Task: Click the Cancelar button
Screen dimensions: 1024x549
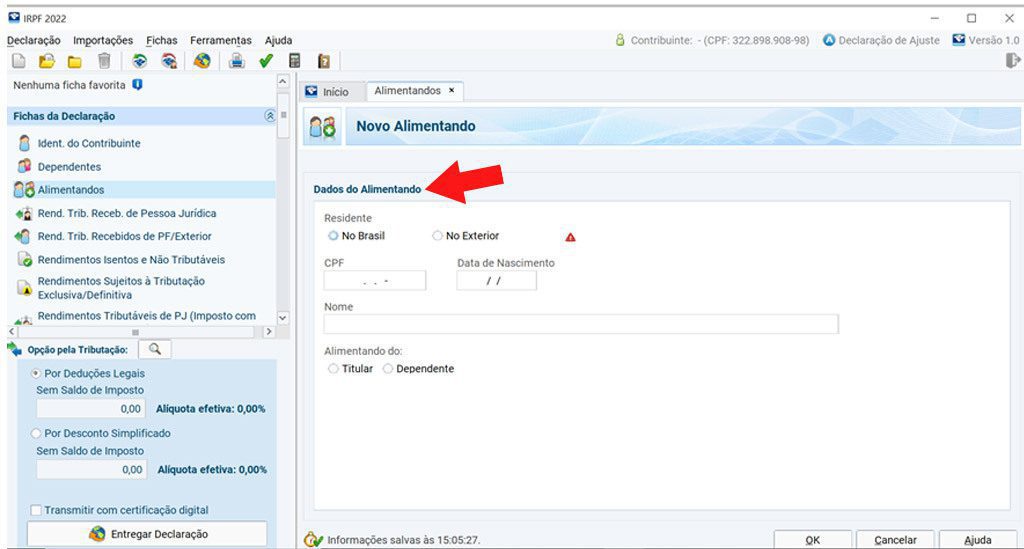Action: click(895, 540)
